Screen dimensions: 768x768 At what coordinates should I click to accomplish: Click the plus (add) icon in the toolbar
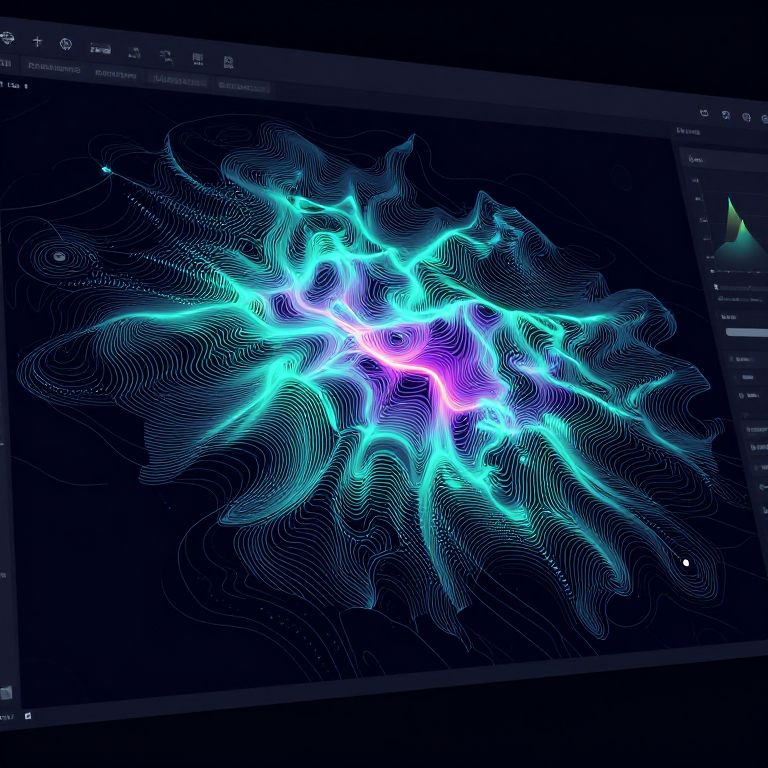coord(37,41)
